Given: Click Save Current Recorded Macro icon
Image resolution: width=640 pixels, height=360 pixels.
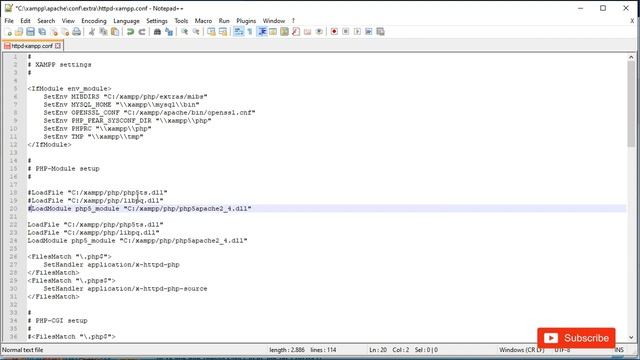Looking at the screenshot, I should (x=380, y=32).
